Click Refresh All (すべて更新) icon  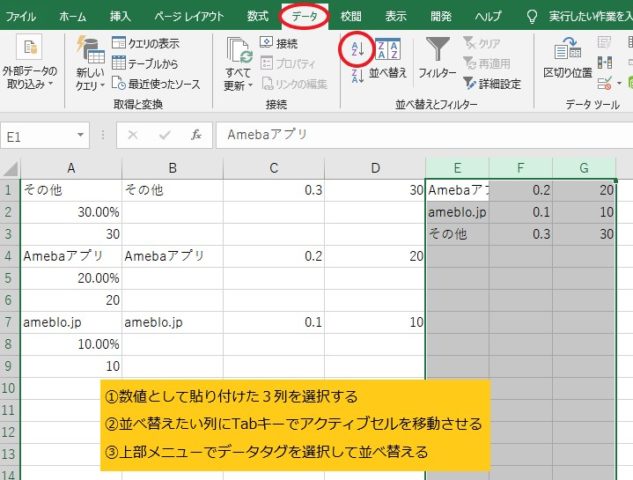239,50
